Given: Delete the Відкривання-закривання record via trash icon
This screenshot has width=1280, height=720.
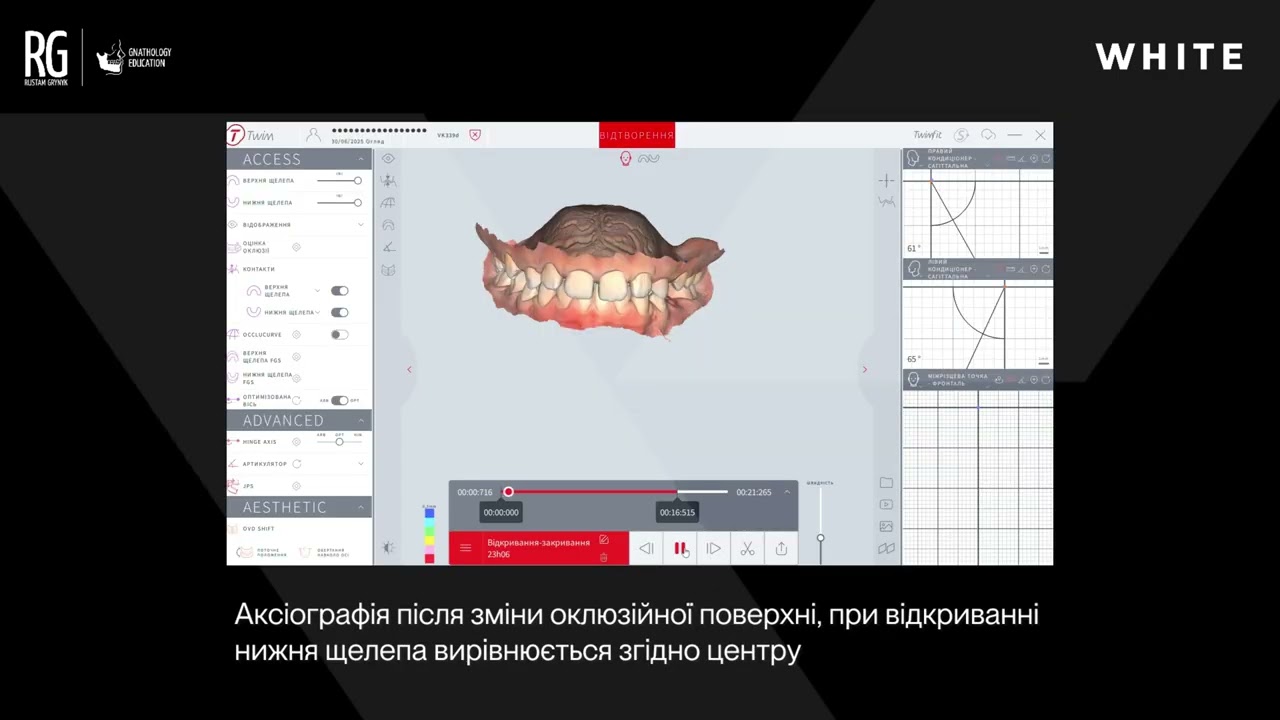Looking at the screenshot, I should pyautogui.click(x=603, y=557).
